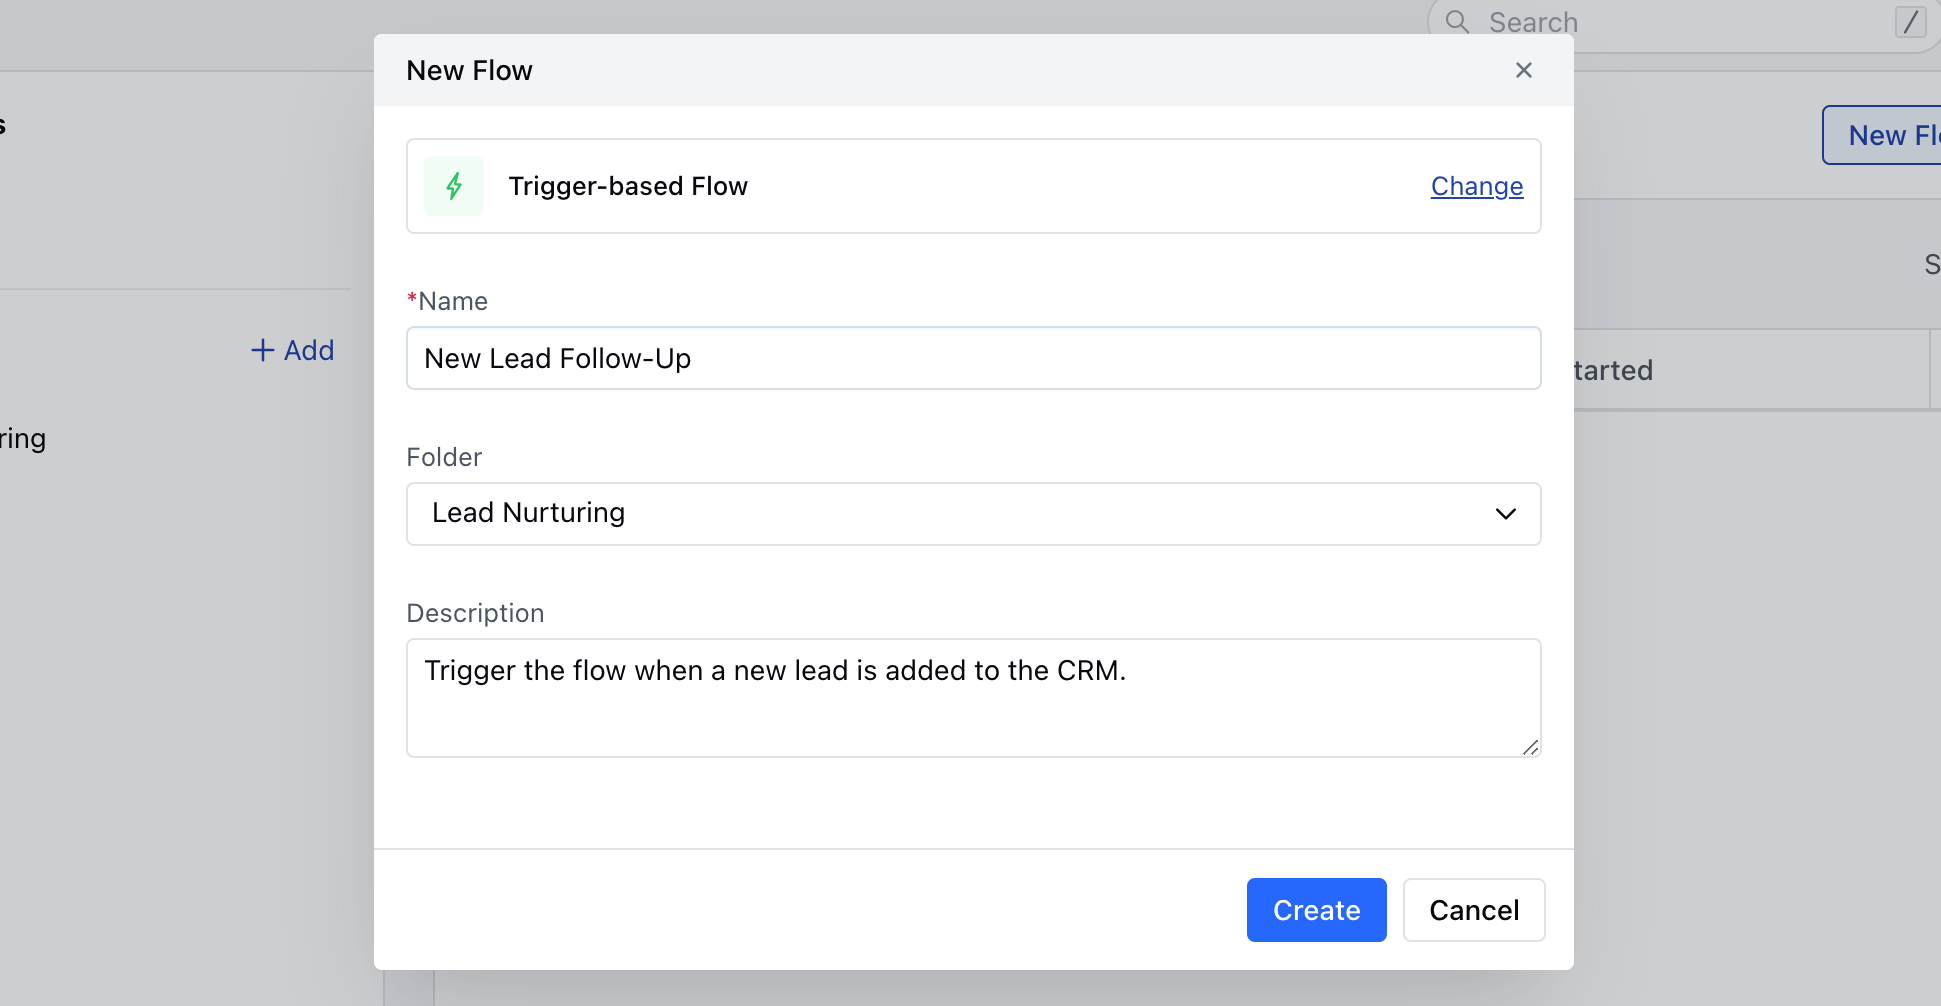Cancel the new flow creation

tap(1473, 910)
